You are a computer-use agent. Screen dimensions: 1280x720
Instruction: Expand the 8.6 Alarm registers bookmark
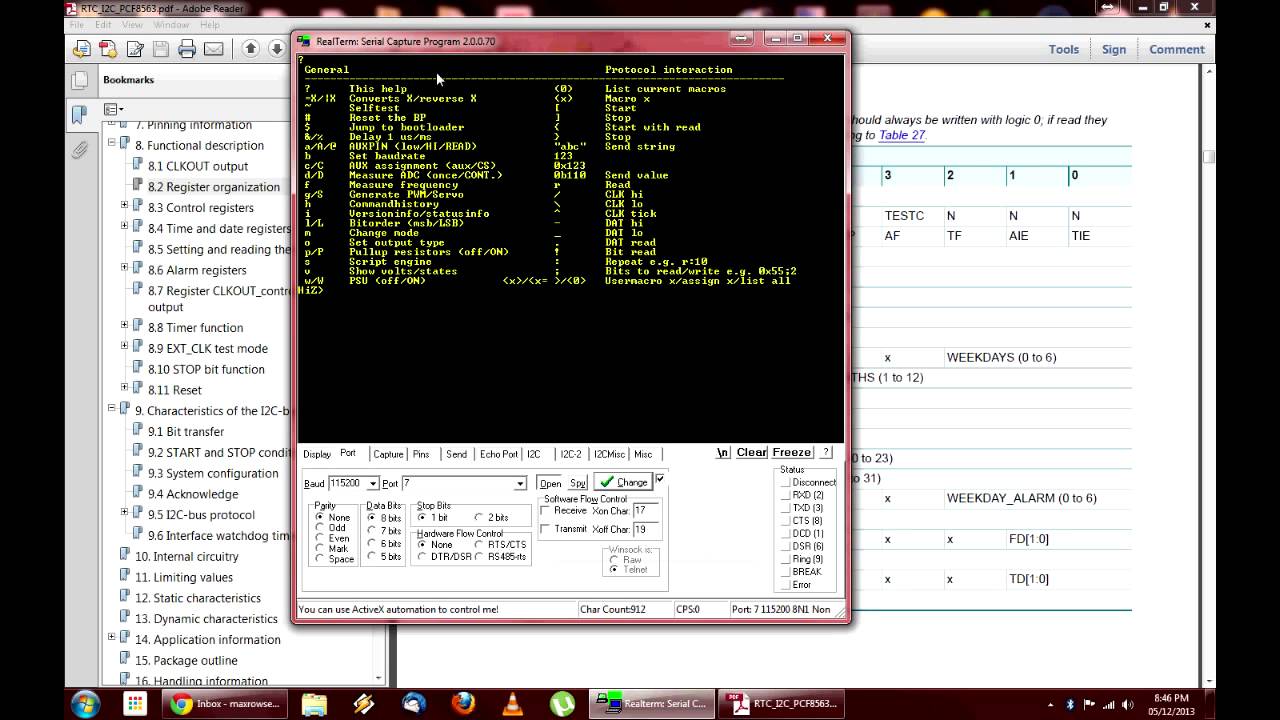125,268
